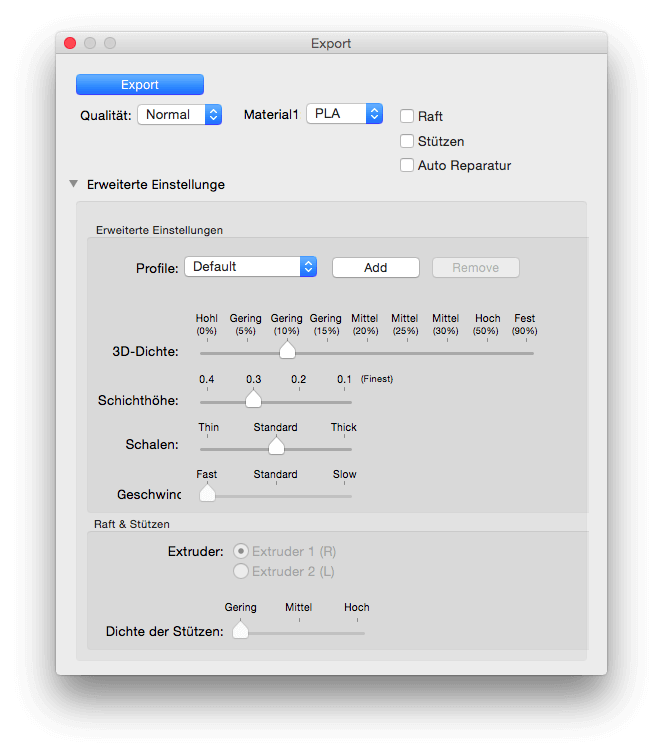
Task: Click the Mittel support density label
Action: 299,607
